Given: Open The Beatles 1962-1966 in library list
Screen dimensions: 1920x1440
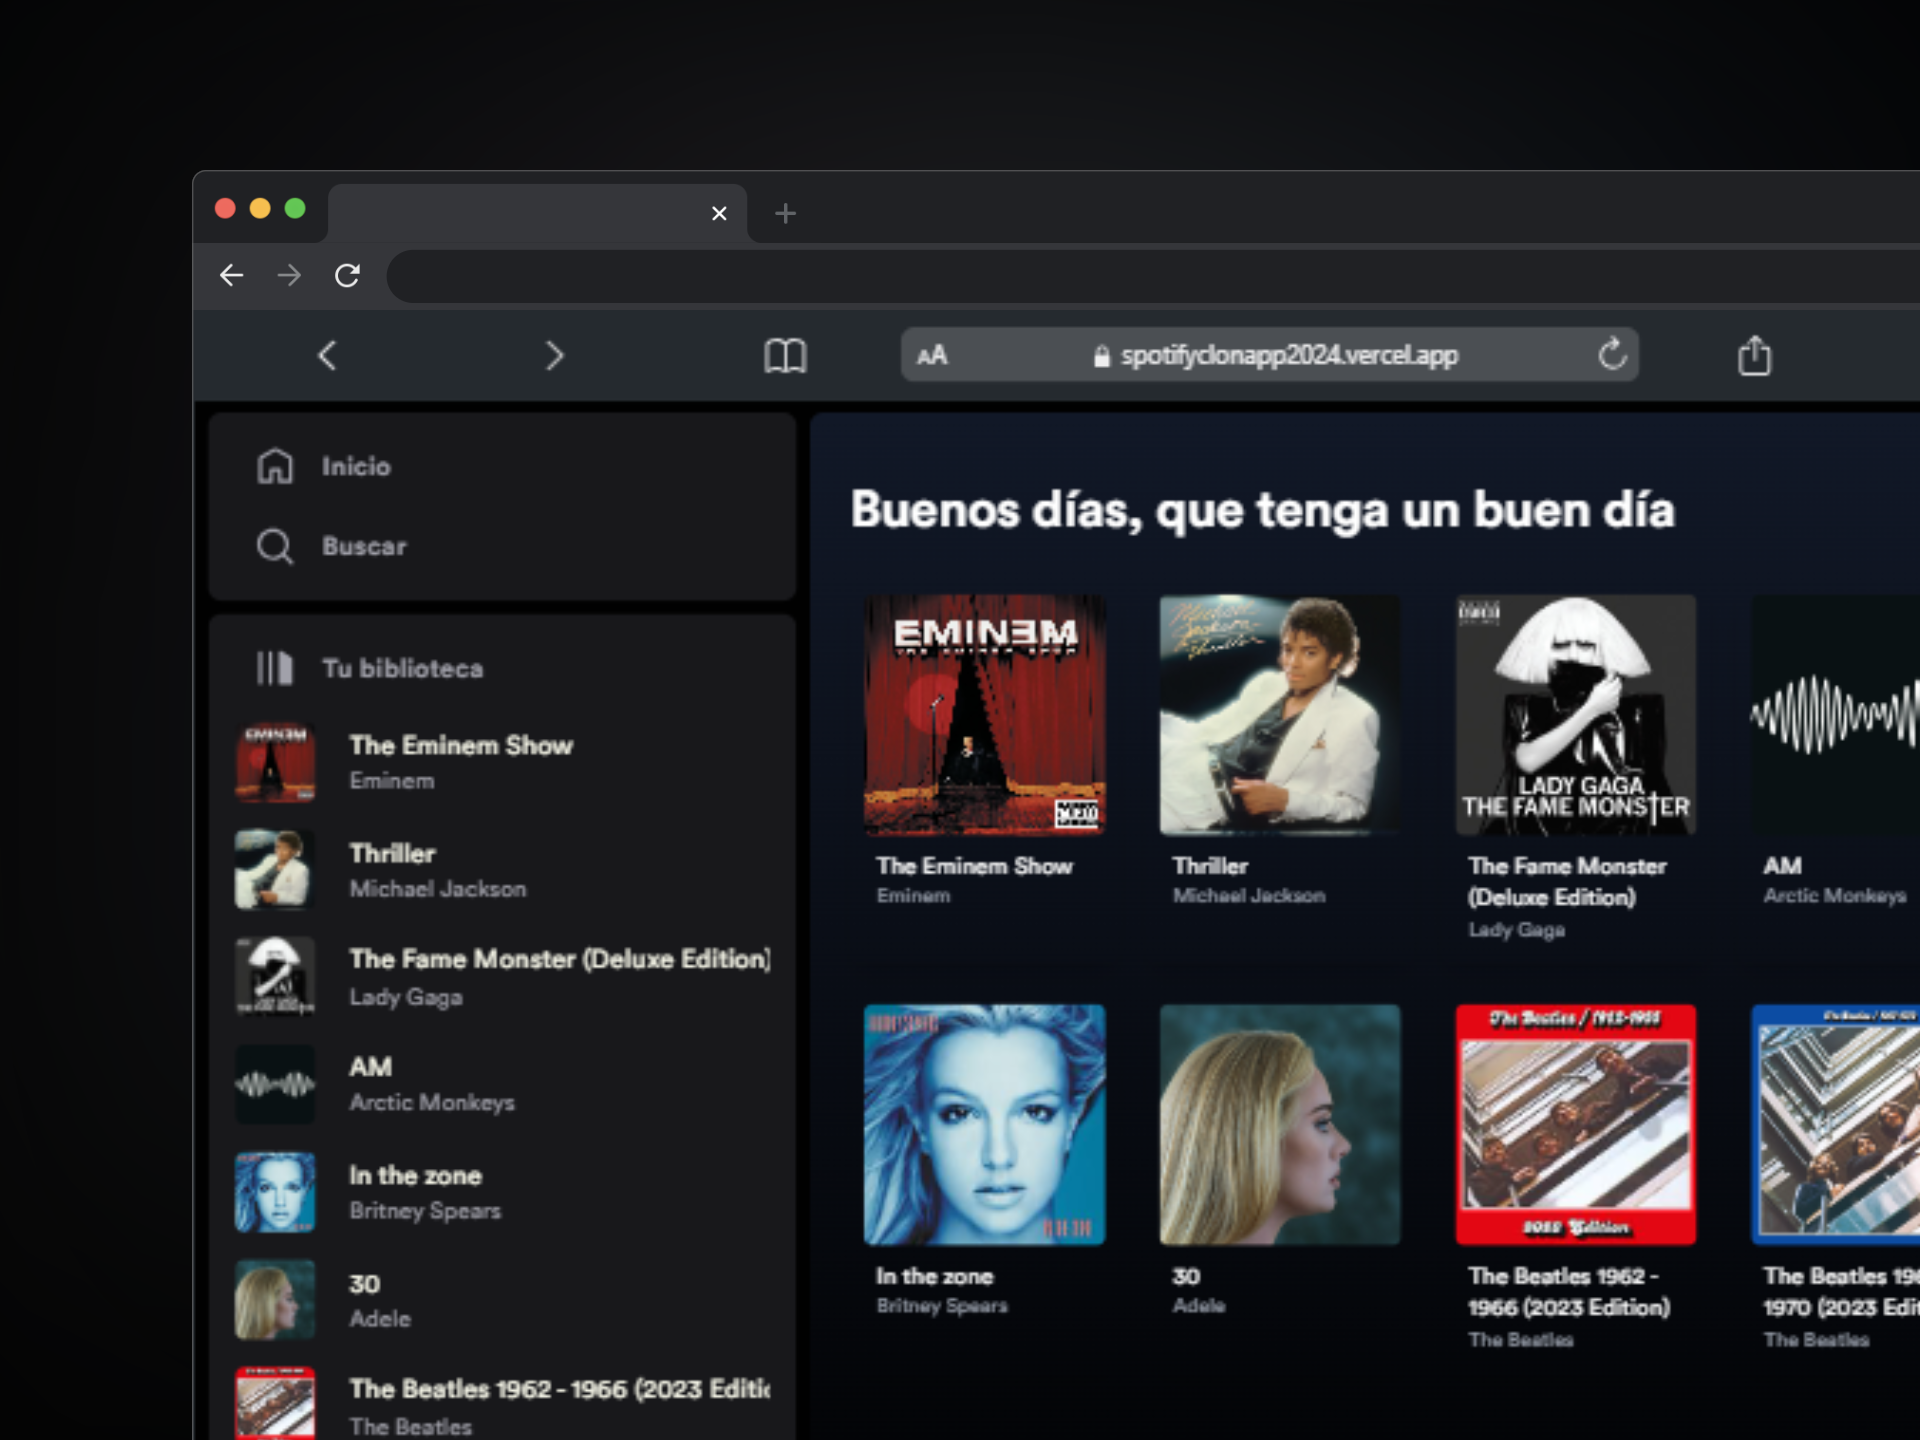Looking at the screenshot, I should click(502, 1404).
